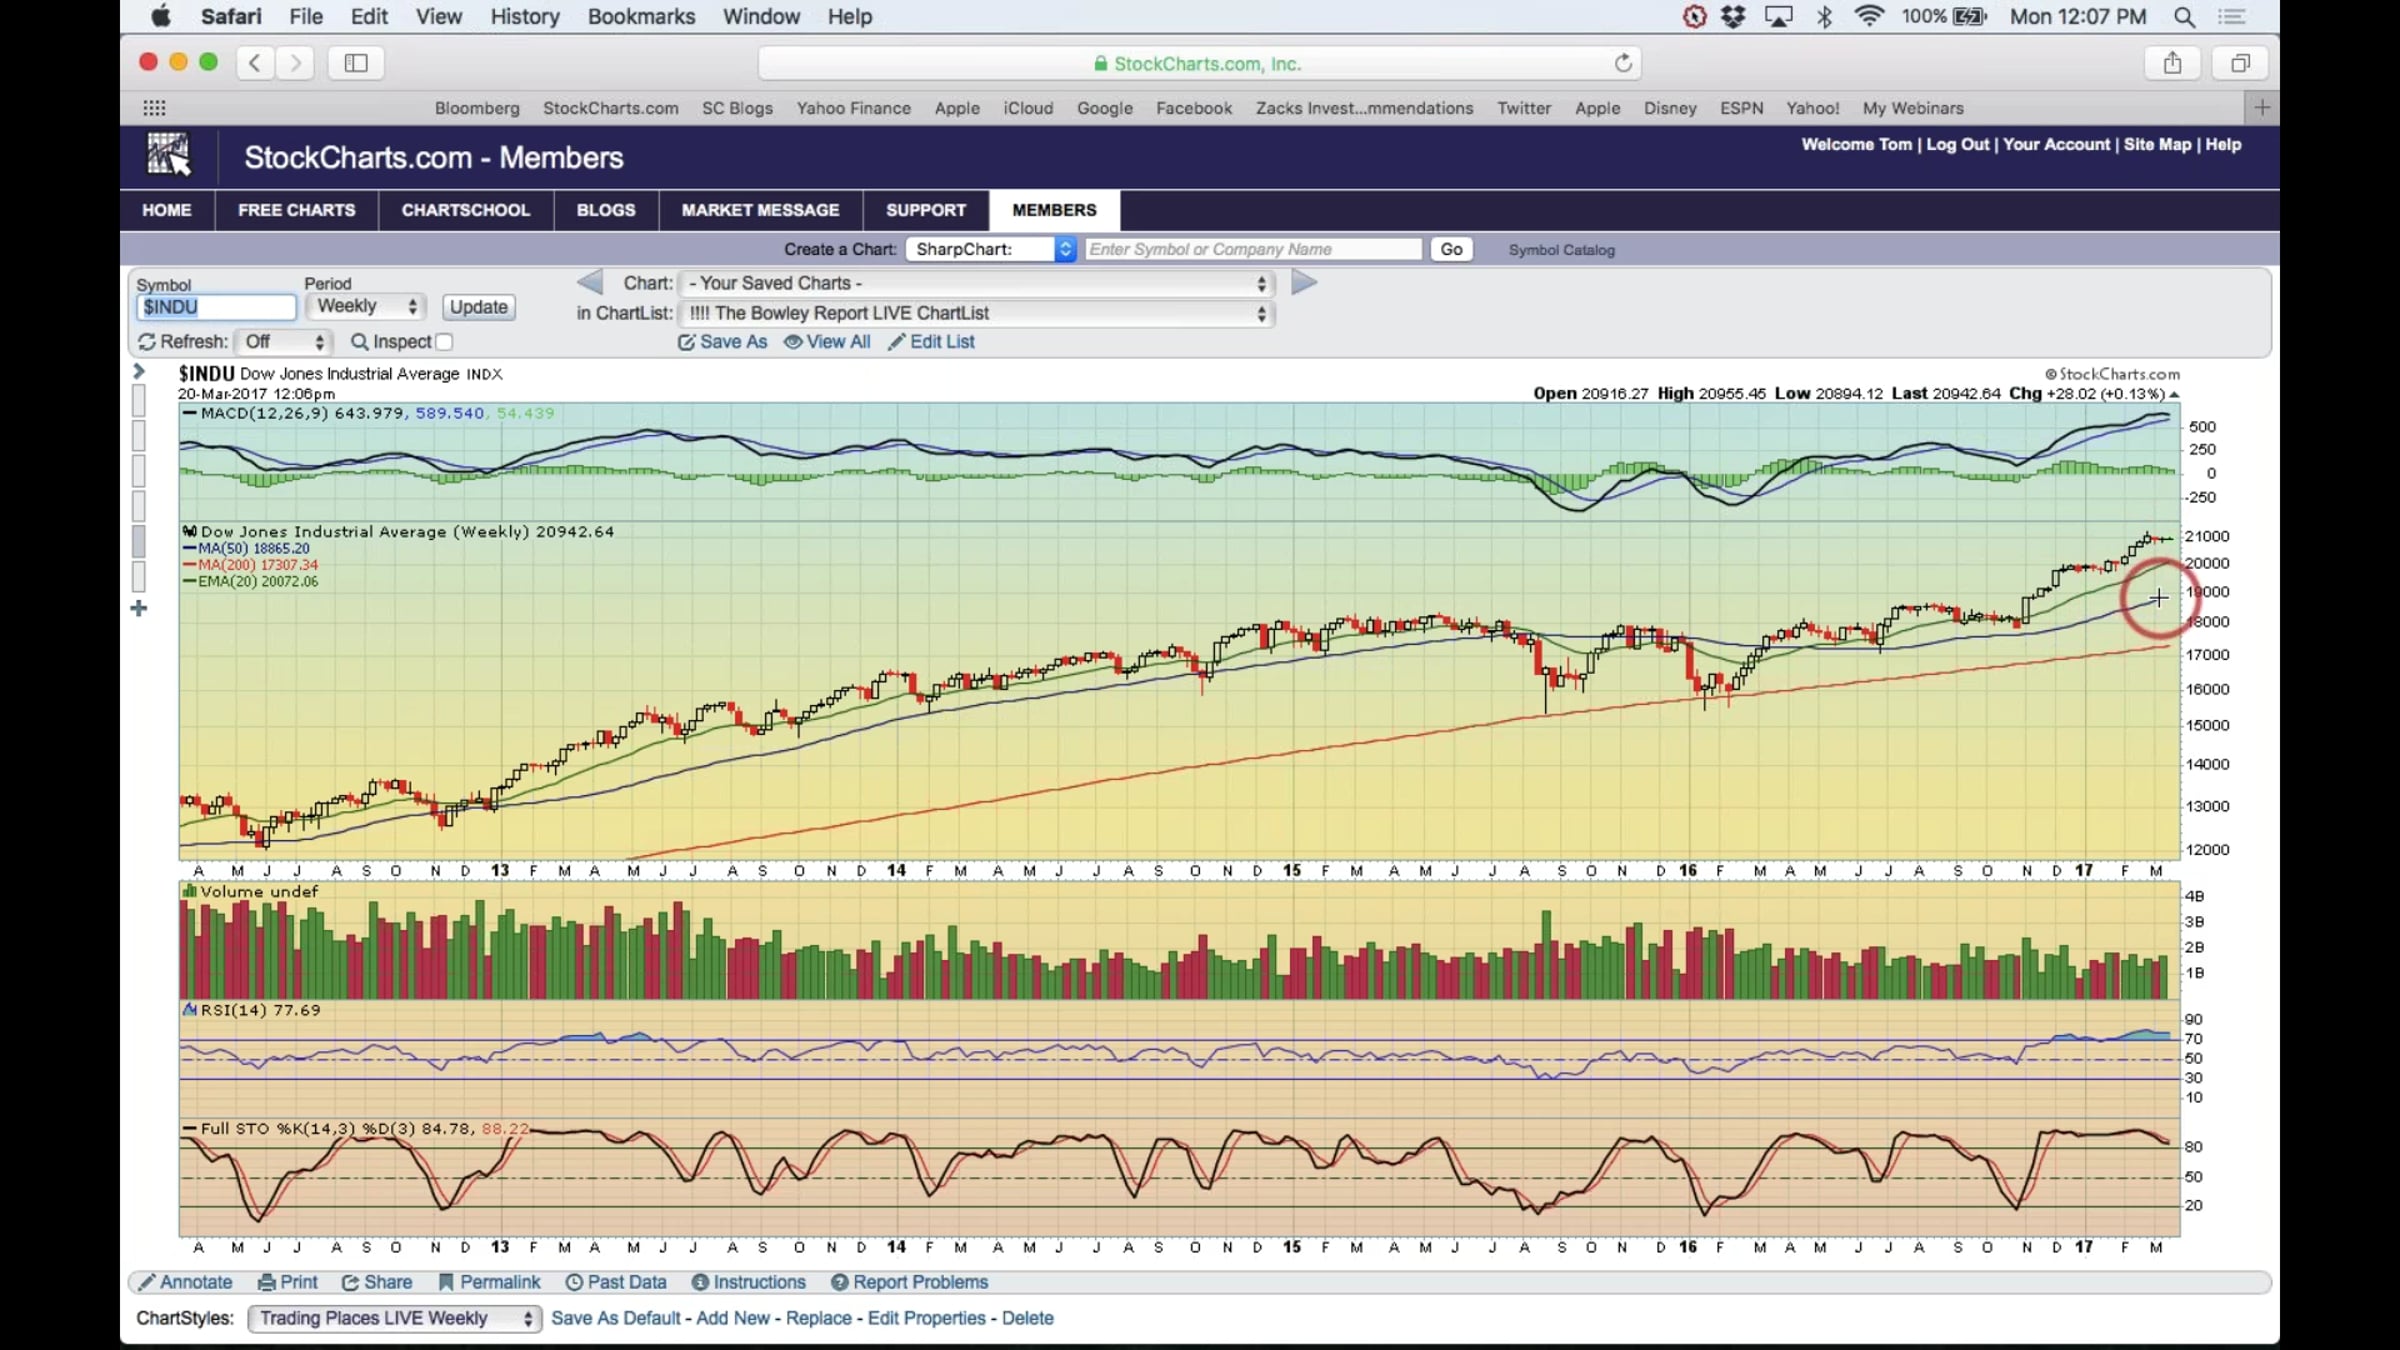Click the Share link below the chart

[x=377, y=1282]
